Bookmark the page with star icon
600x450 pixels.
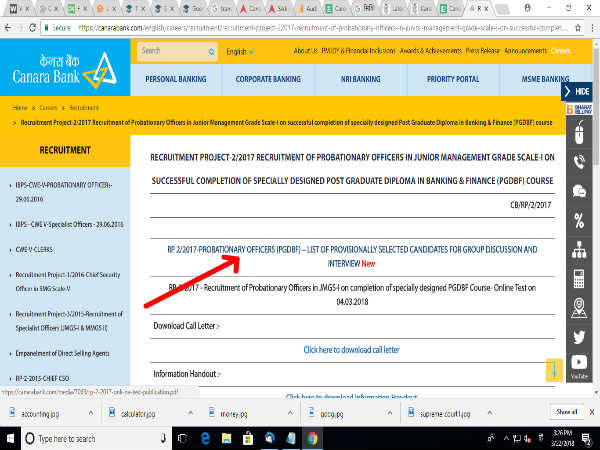578,28
